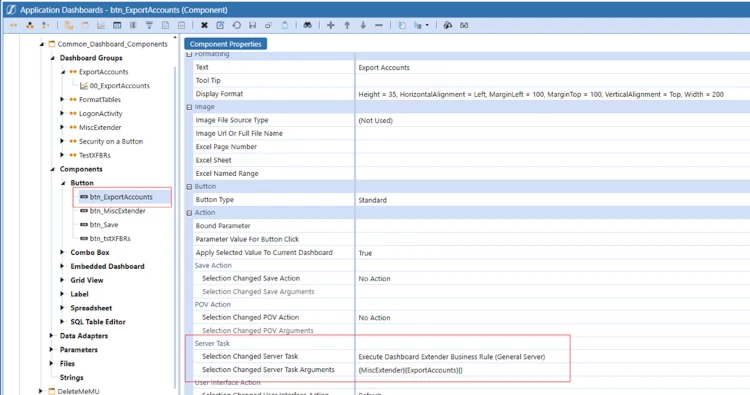Open the Image File Source Type '(Not Used)' value
The height and width of the screenshot is (395, 750).
375,121
